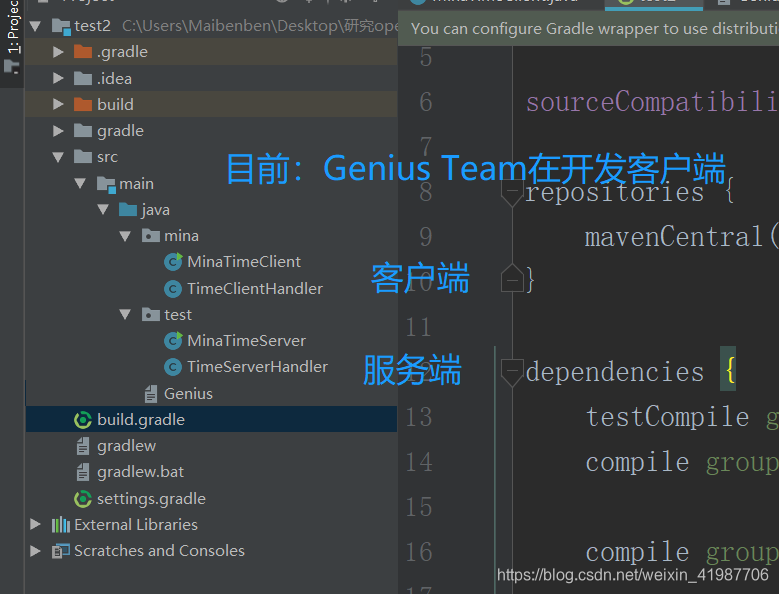Select settings.gradle in the project tree
Image resolution: width=779 pixels, height=594 pixels.
[x=152, y=499]
